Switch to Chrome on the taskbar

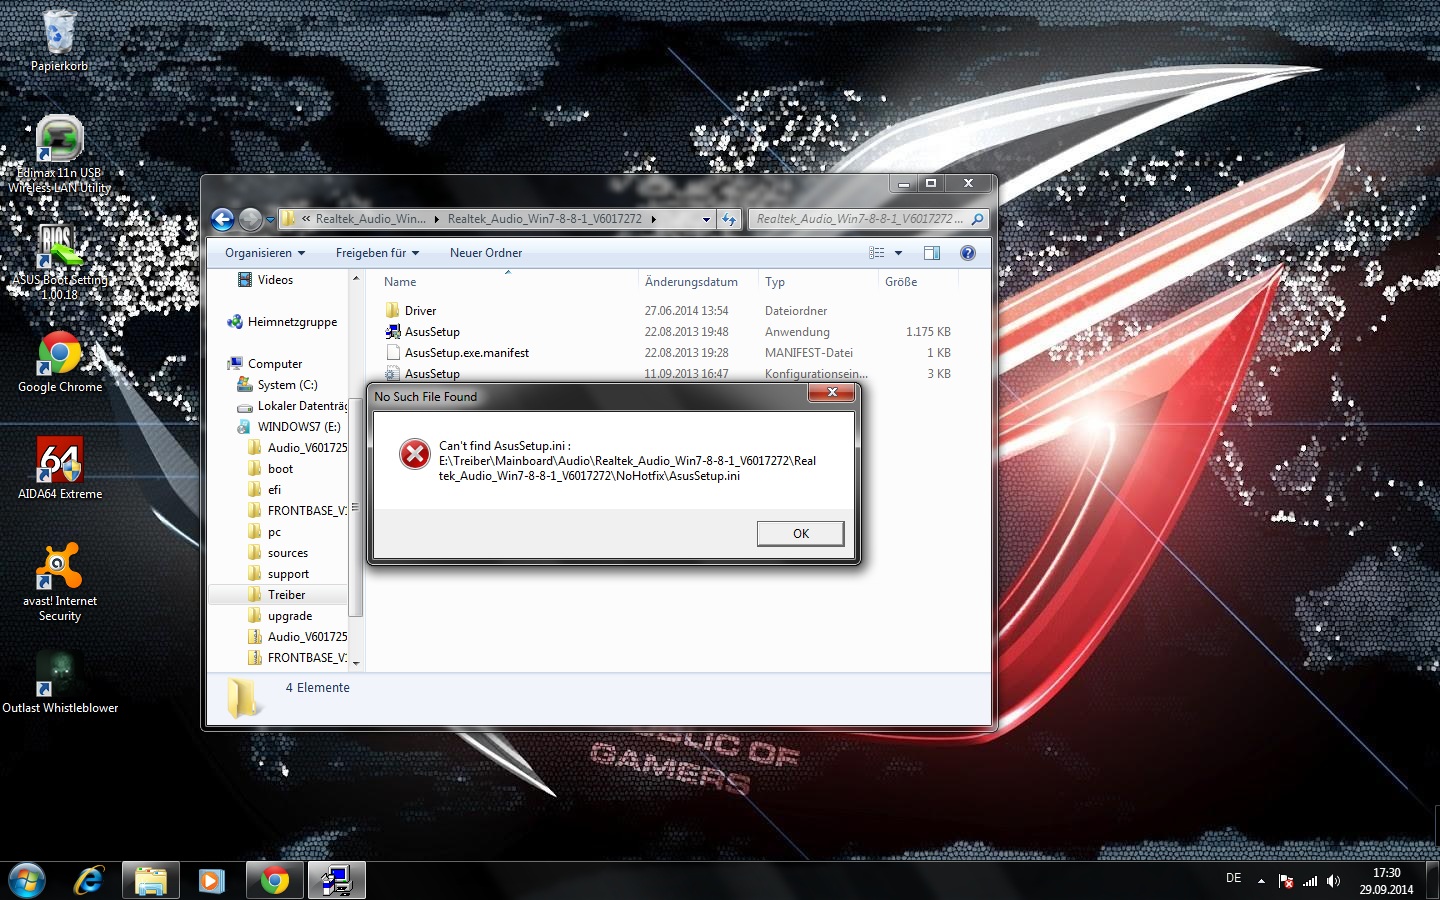275,880
